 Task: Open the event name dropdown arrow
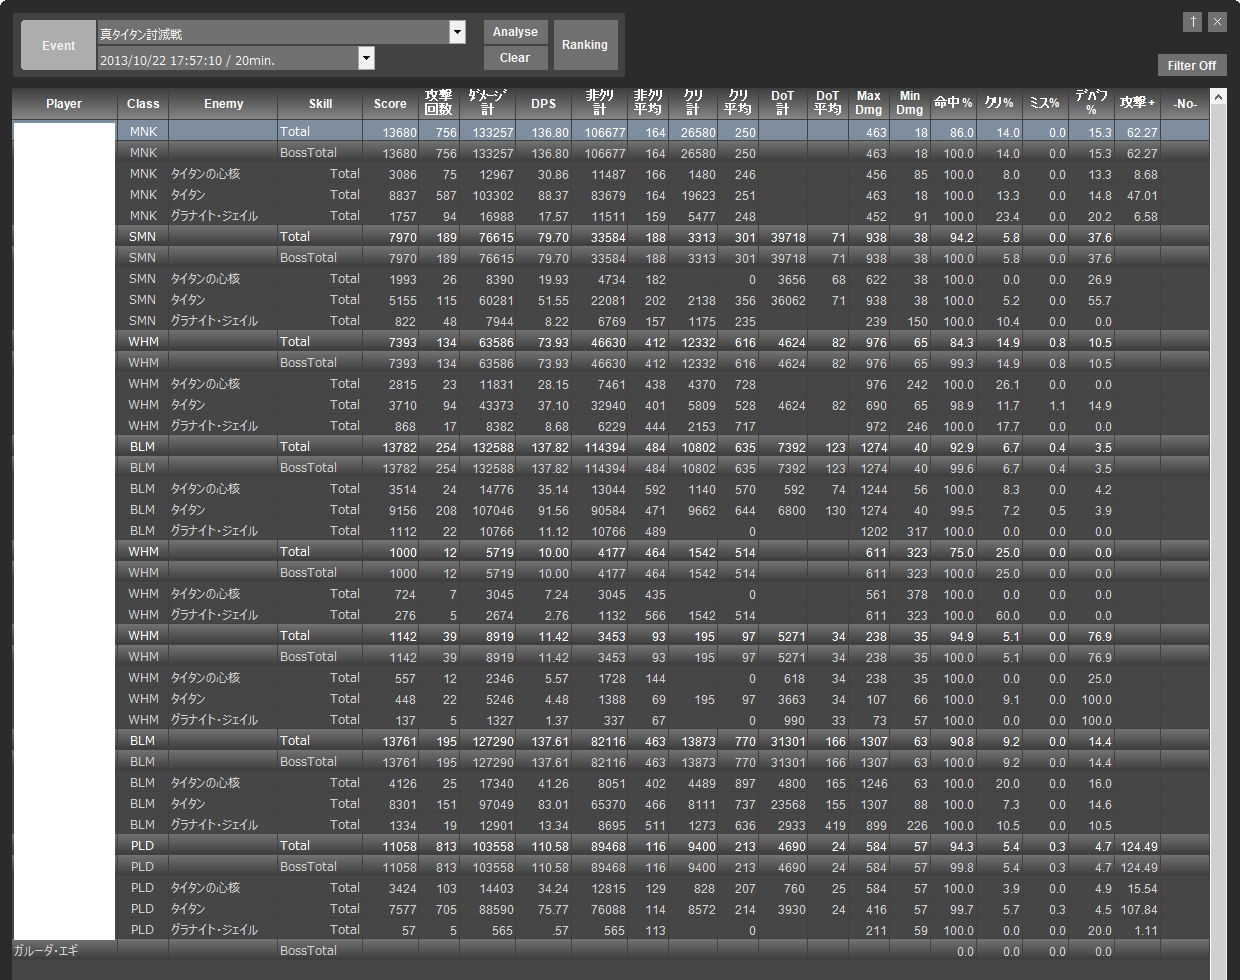click(x=457, y=32)
